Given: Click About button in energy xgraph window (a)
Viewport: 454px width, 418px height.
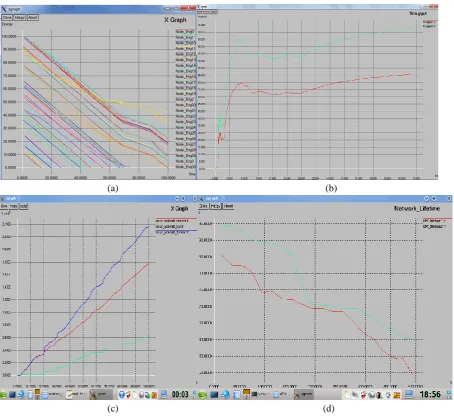Looking at the screenshot, I should 33,18.
